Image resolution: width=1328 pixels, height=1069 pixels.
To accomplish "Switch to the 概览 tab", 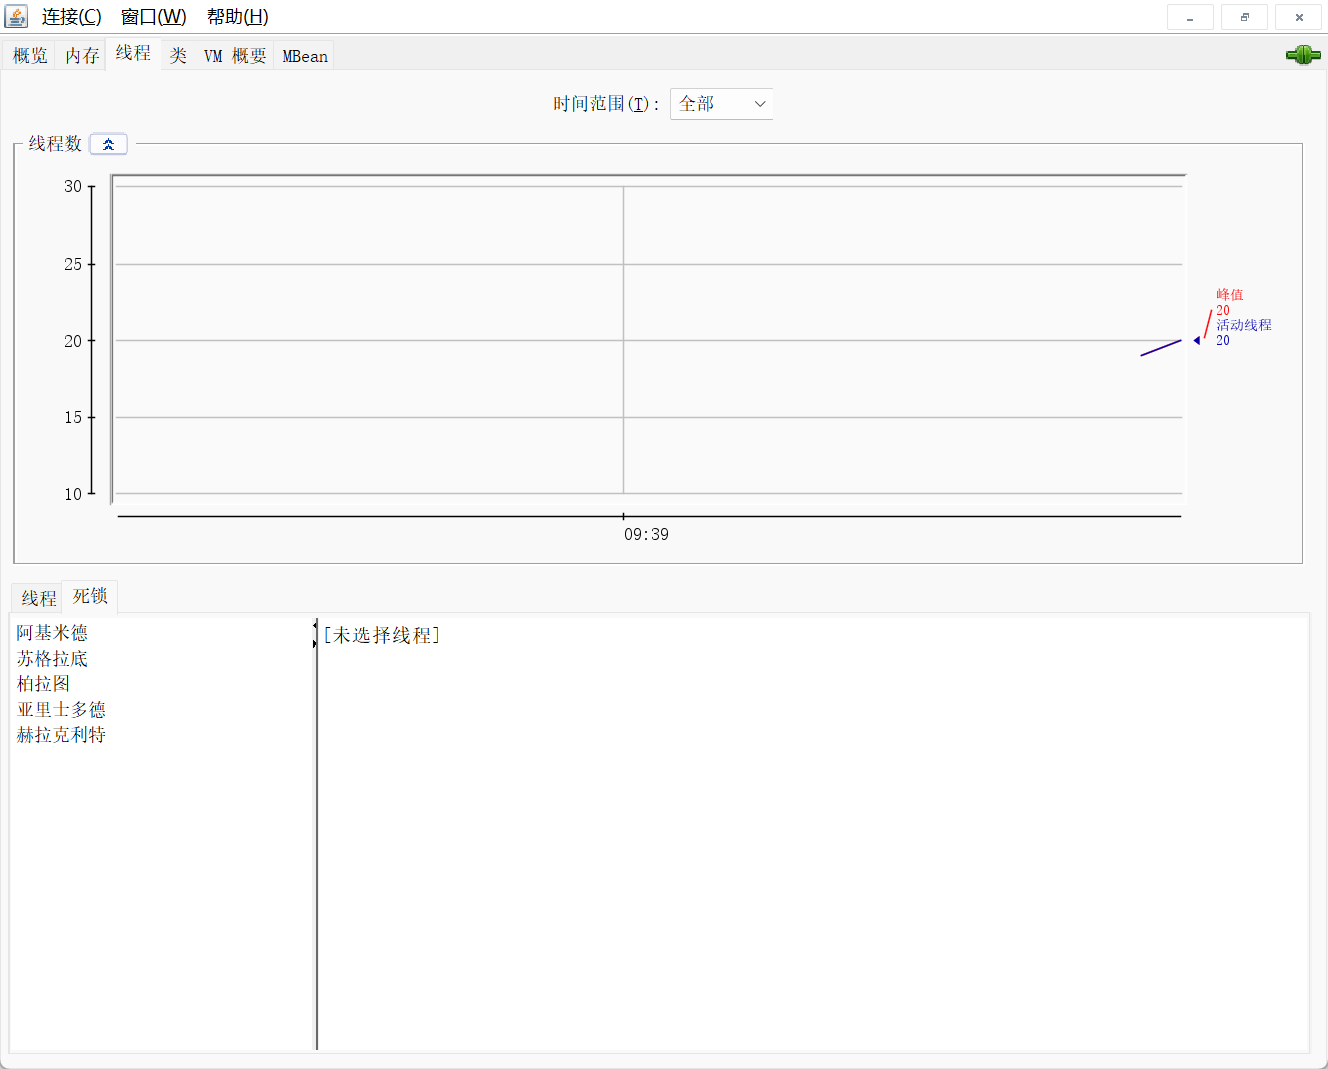I will (30, 56).
